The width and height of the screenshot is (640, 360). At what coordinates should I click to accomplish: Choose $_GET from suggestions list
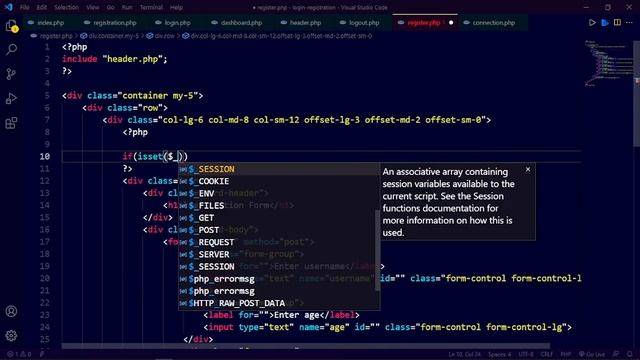[279, 218]
